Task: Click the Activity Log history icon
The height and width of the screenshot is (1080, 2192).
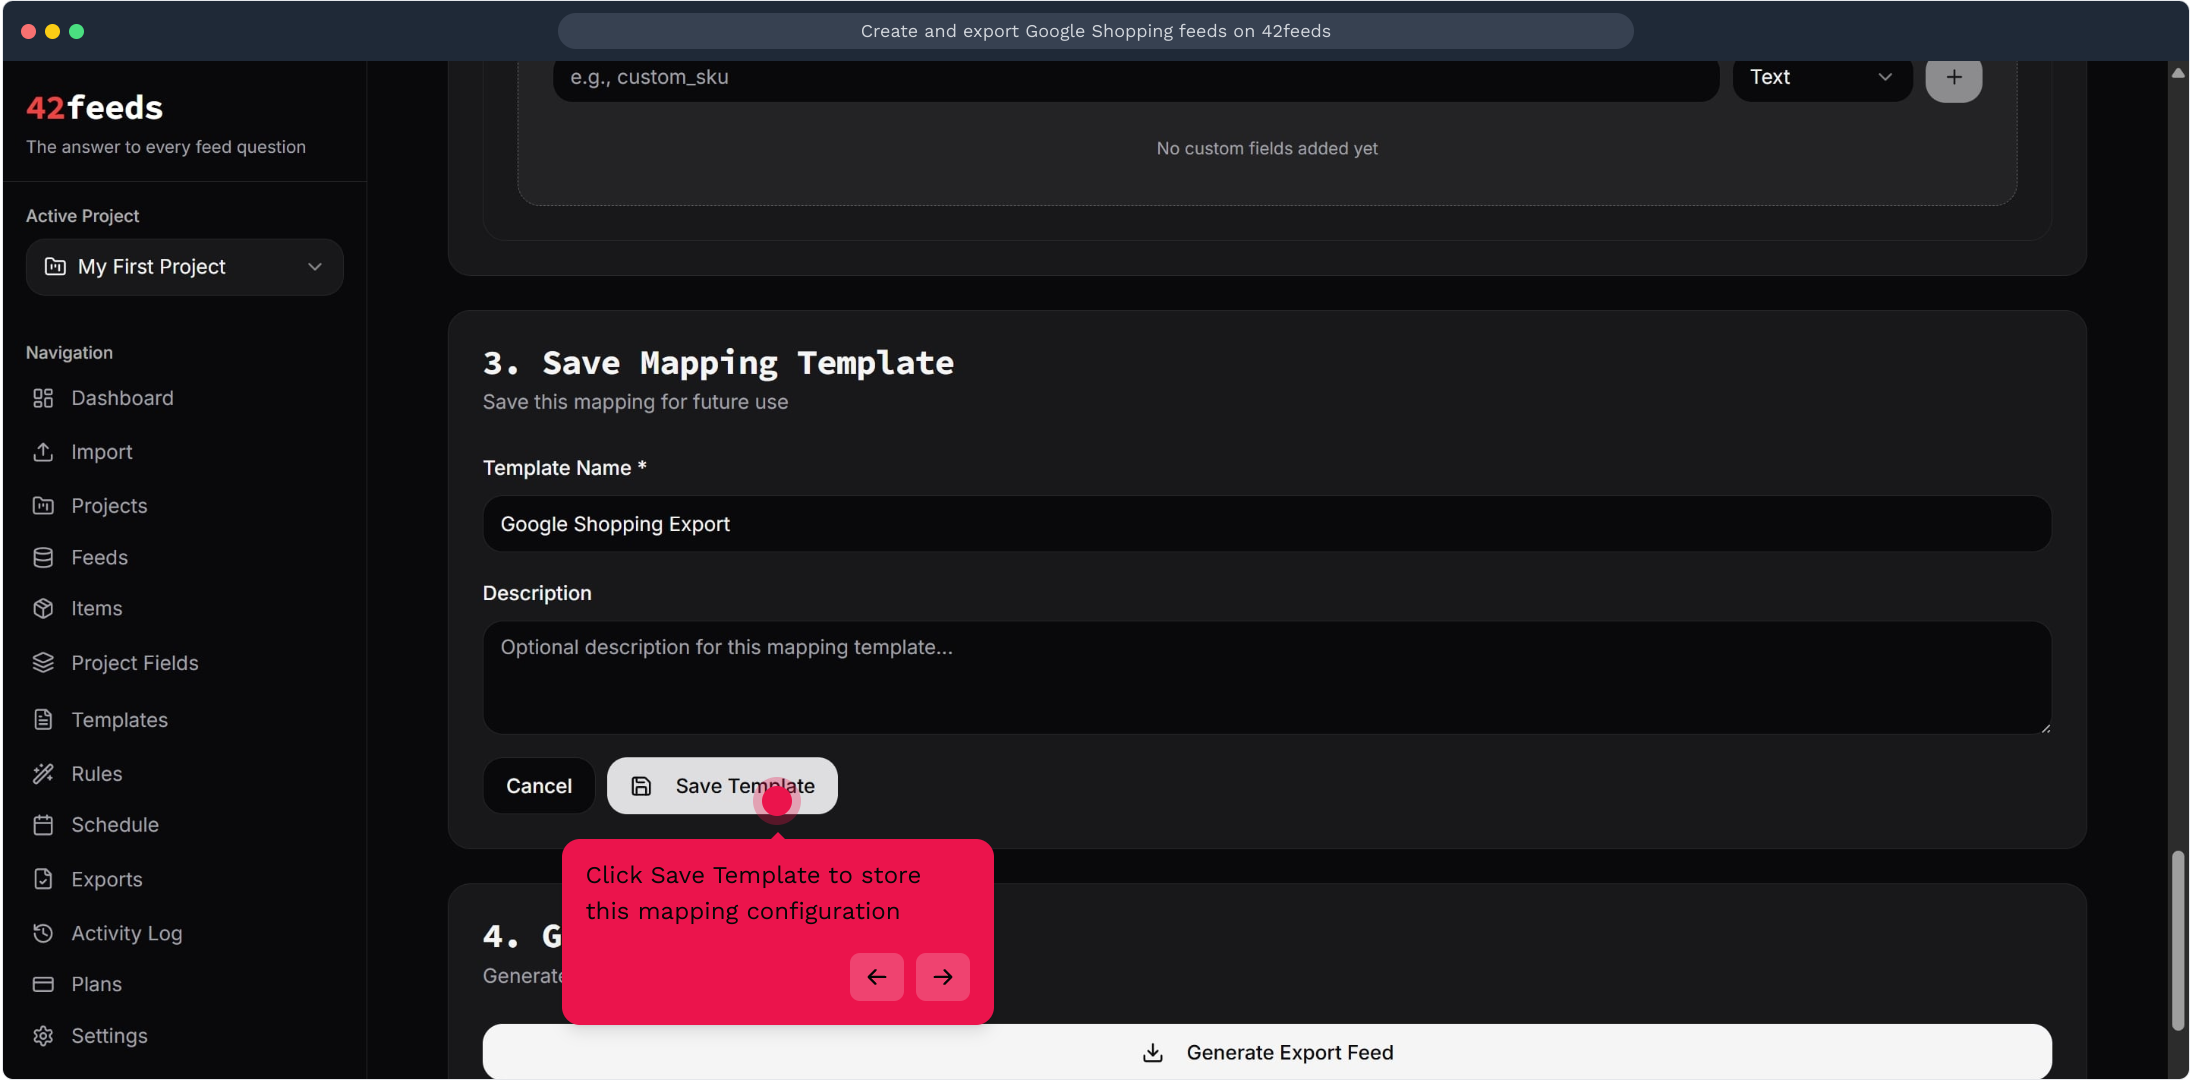Action: tap(43, 933)
